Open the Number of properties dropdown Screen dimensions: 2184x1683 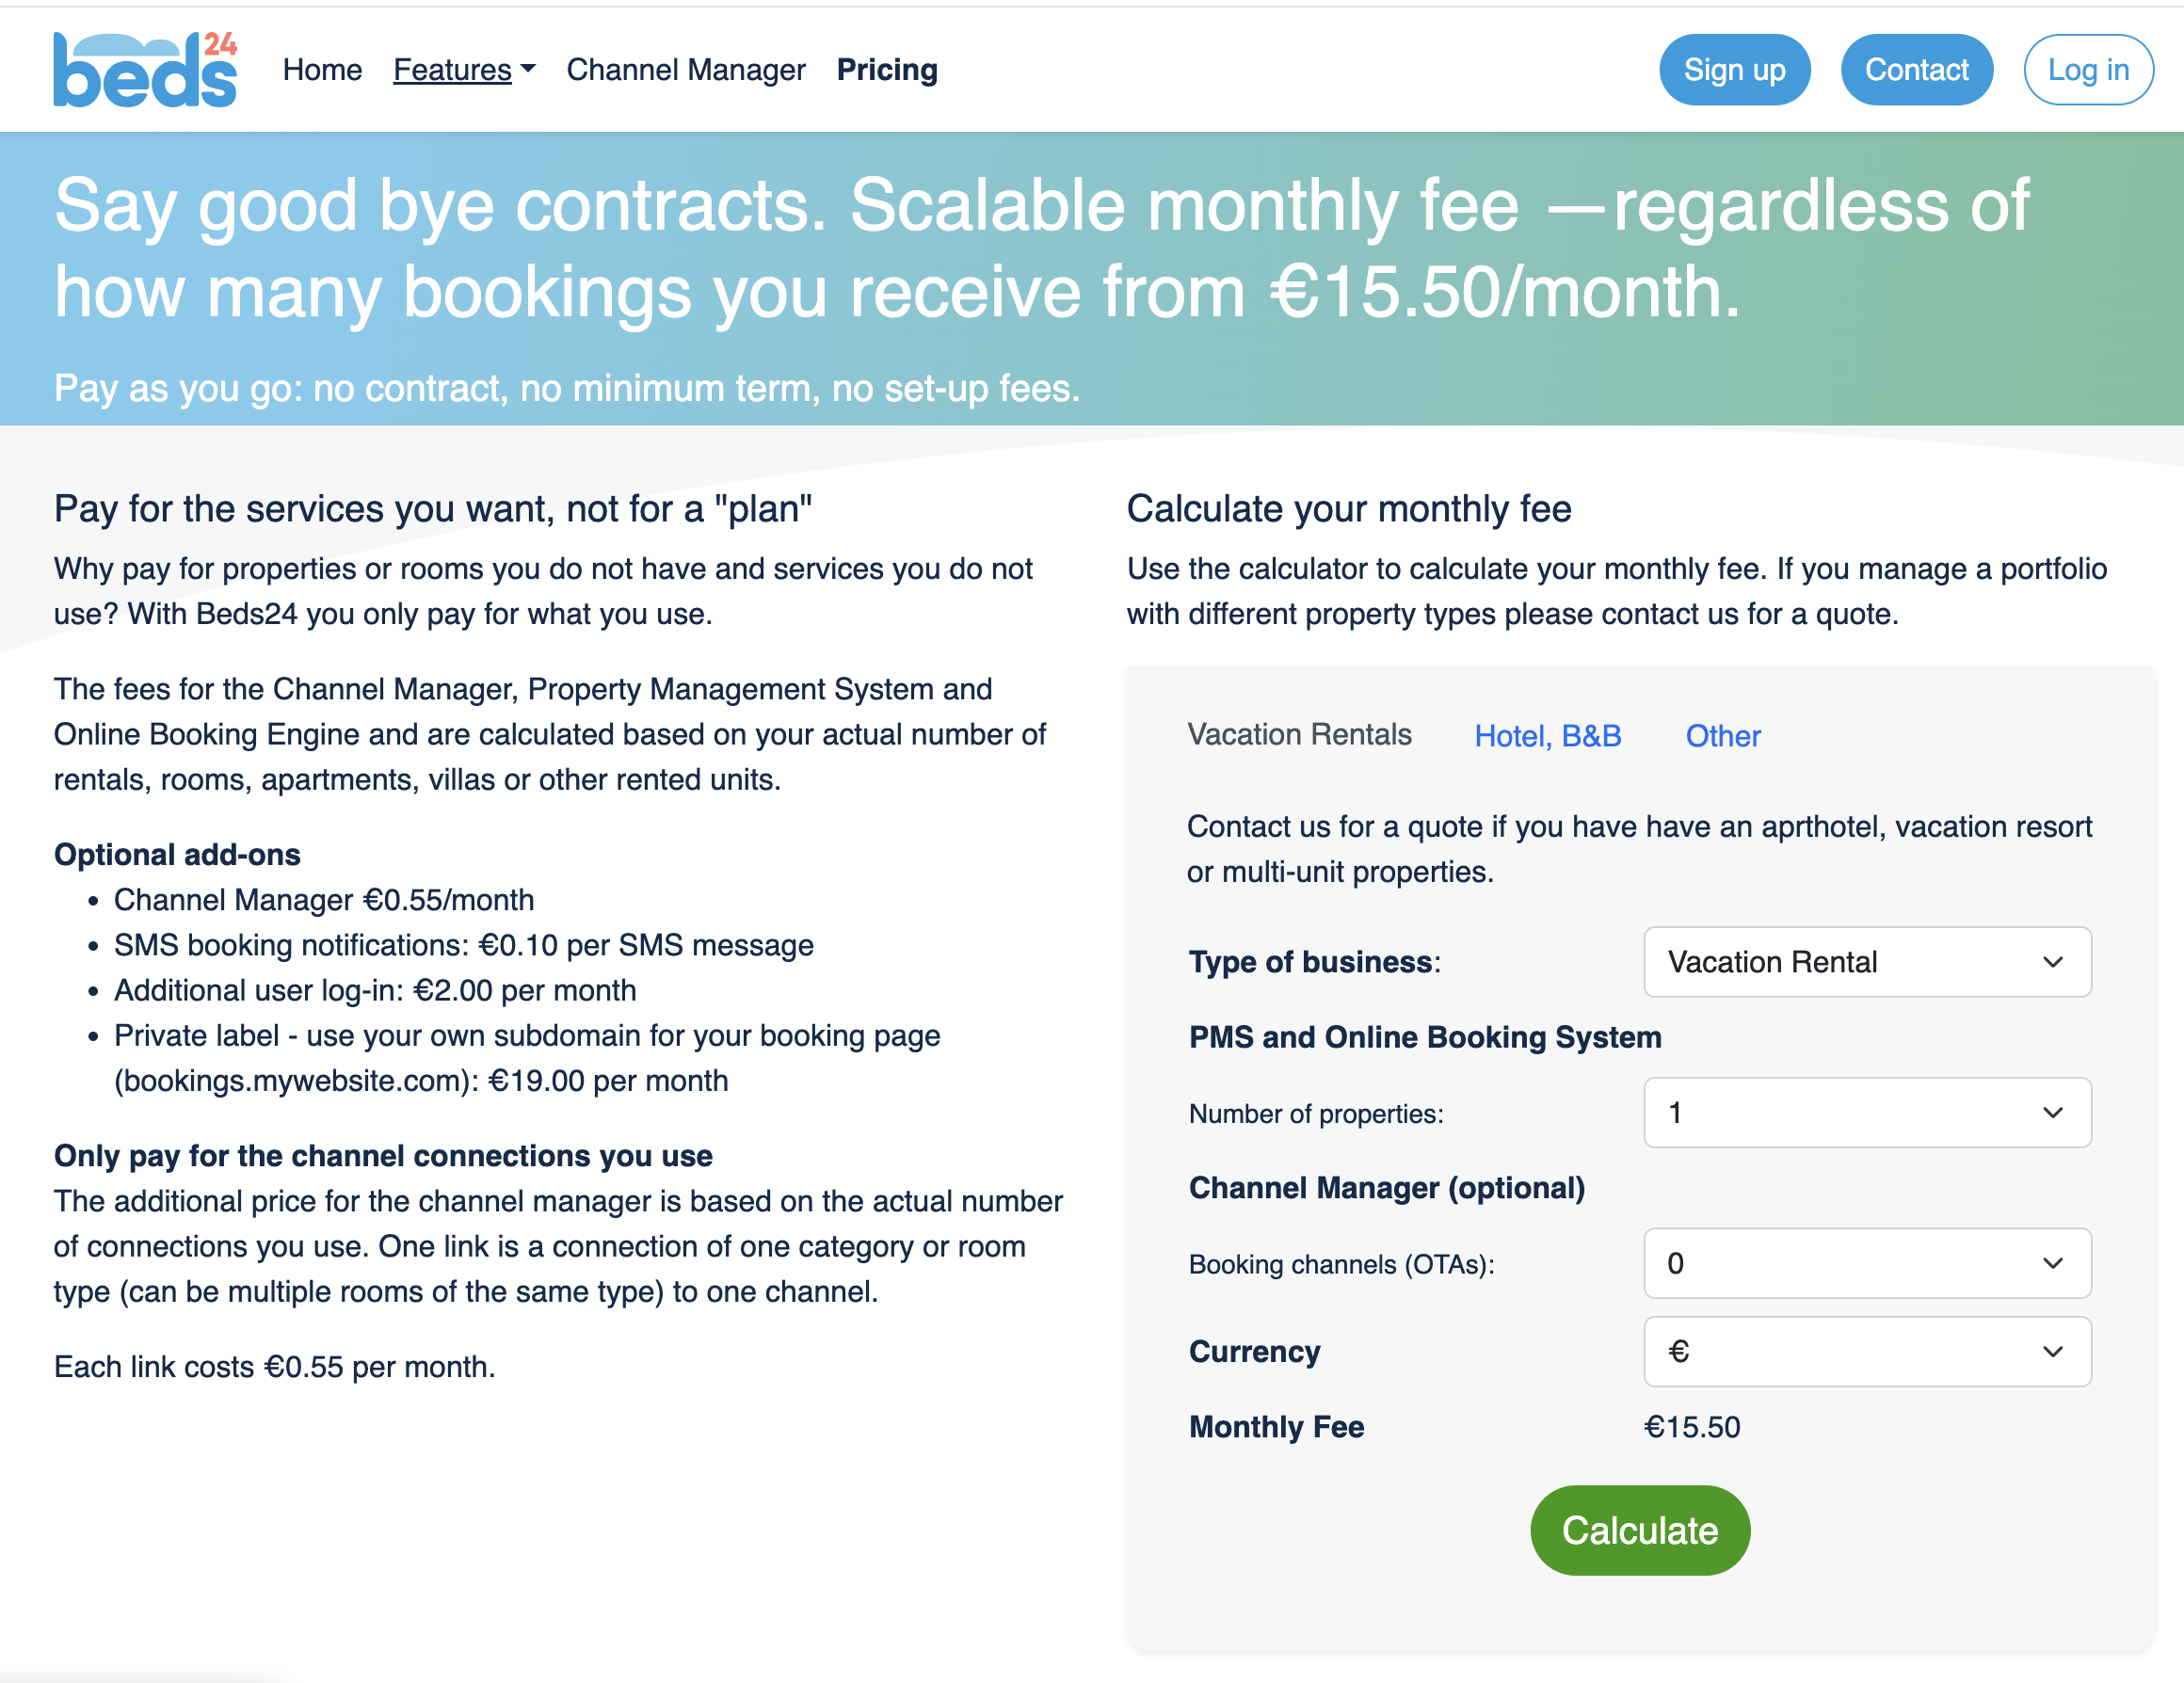point(1866,1112)
